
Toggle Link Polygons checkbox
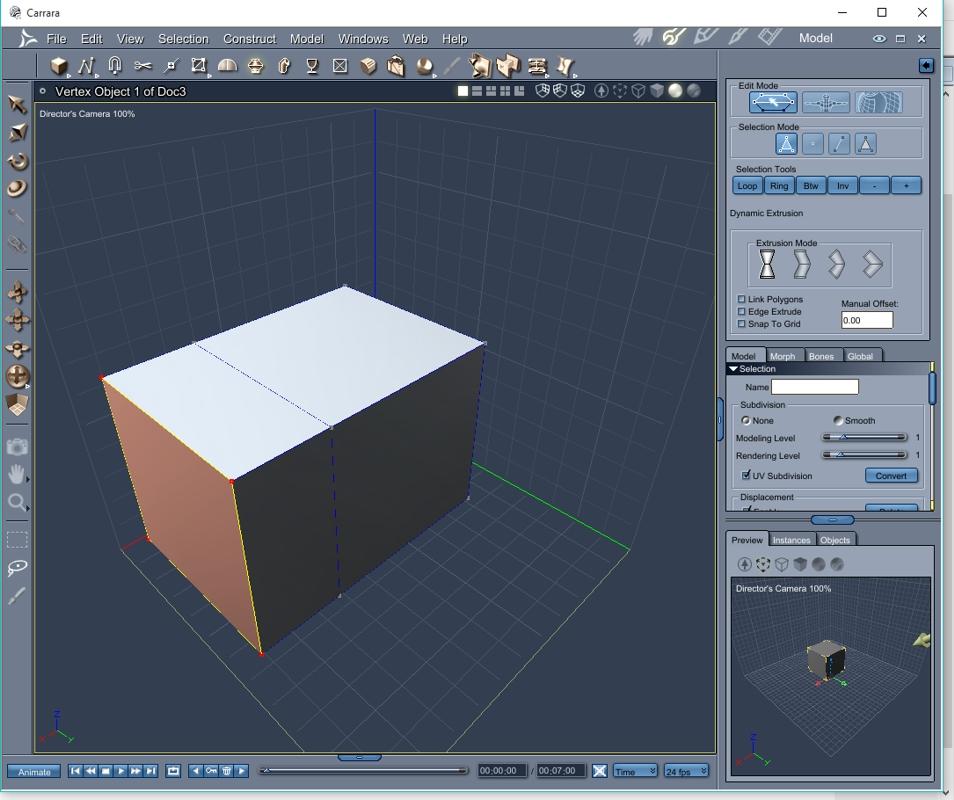741,299
